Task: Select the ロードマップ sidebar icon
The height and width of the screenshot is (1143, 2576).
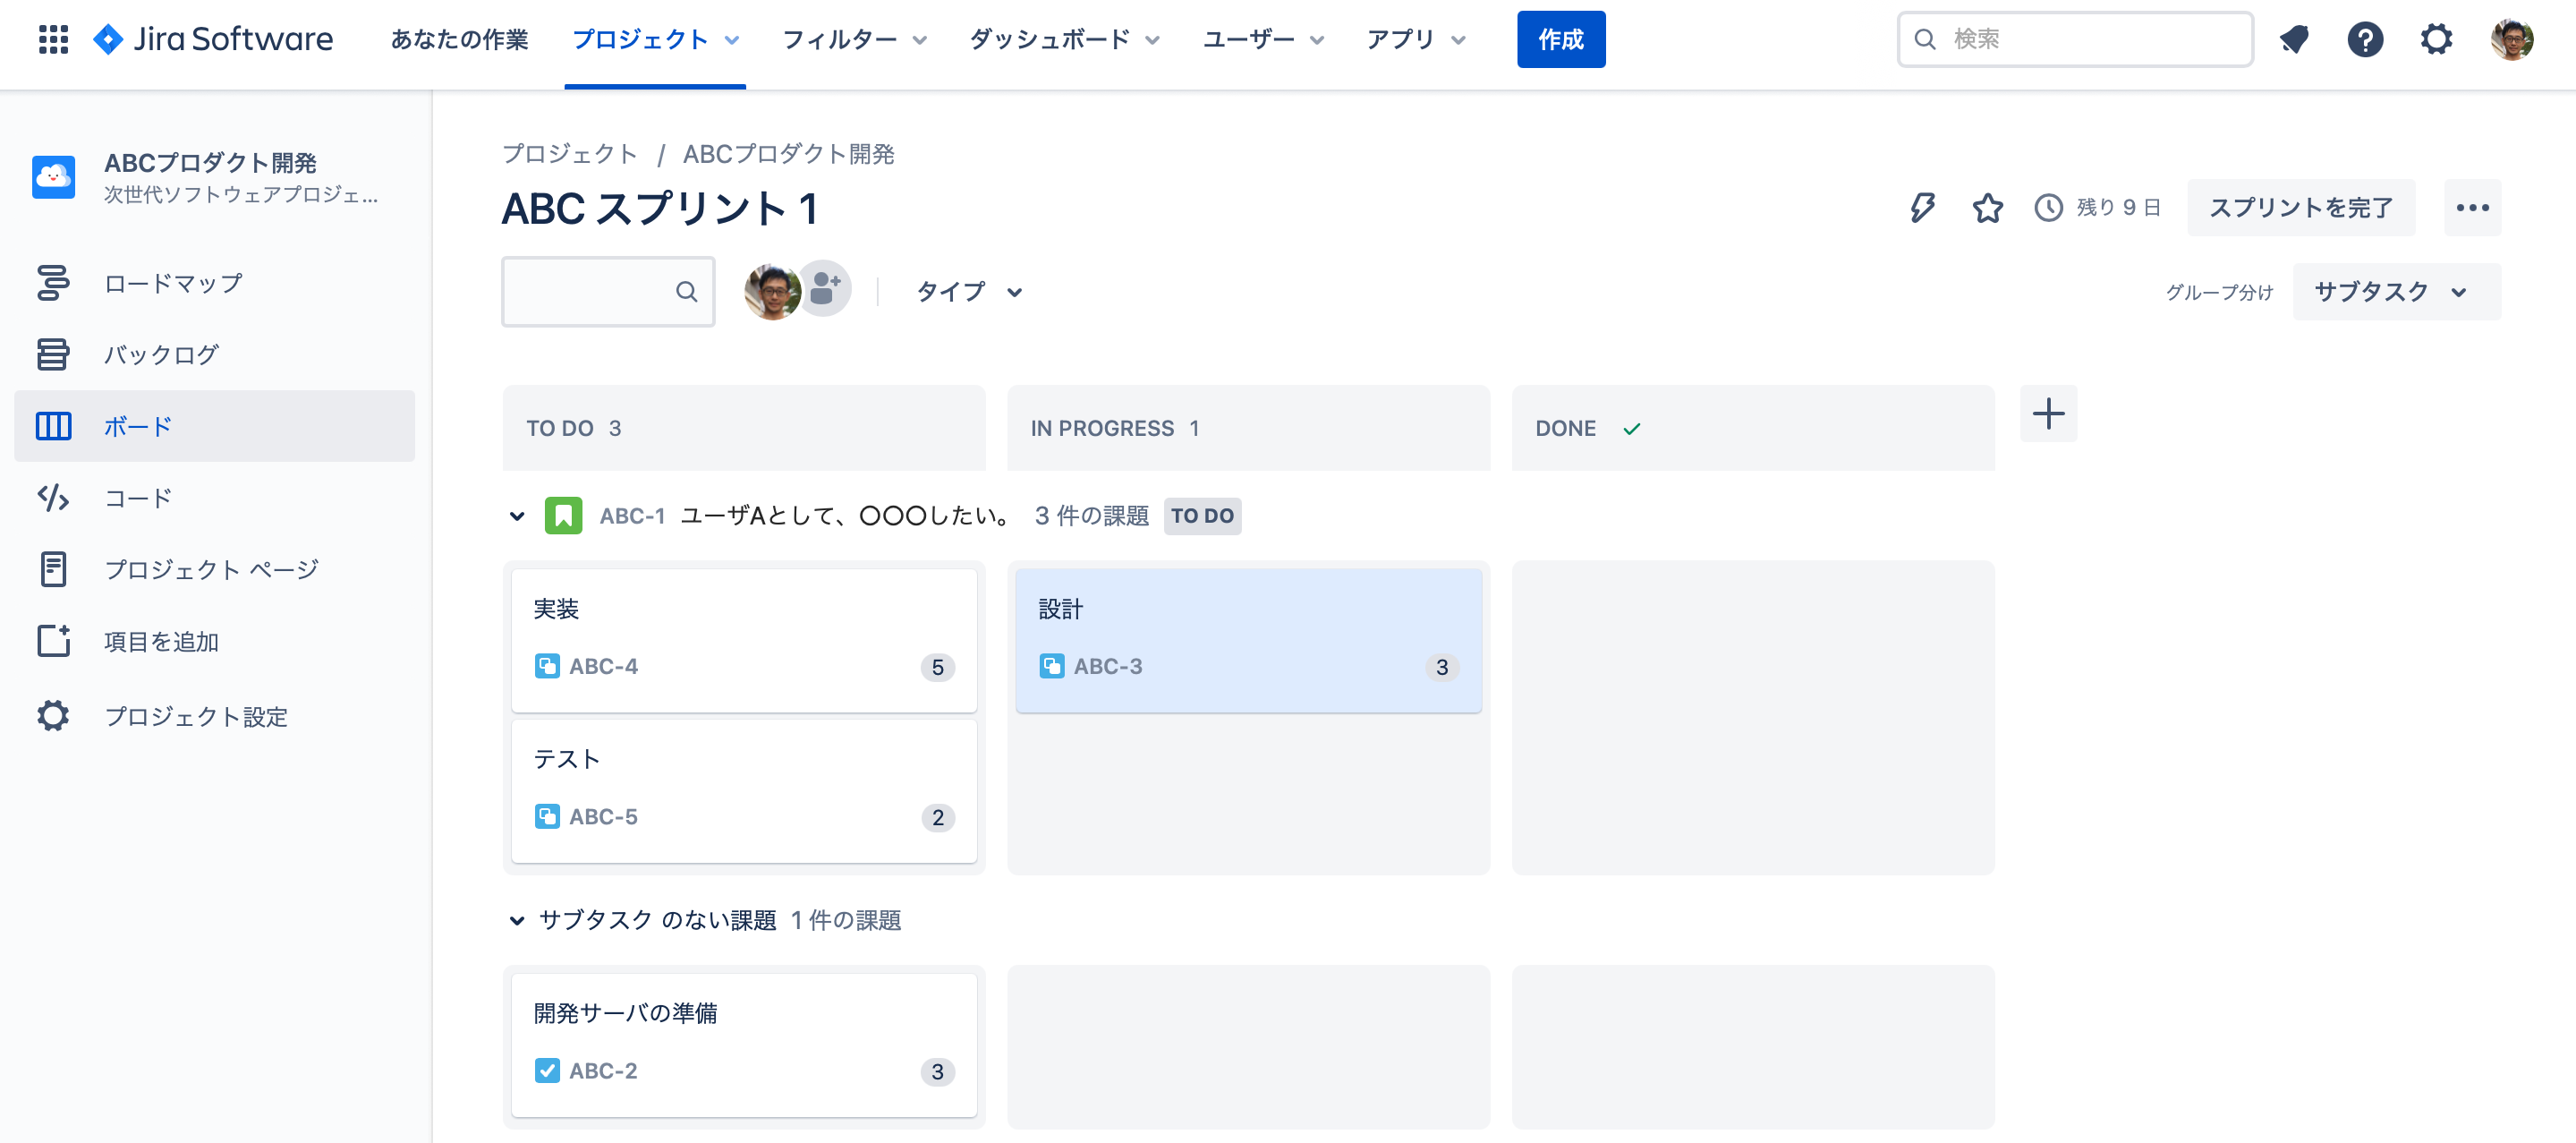Action: [x=53, y=283]
